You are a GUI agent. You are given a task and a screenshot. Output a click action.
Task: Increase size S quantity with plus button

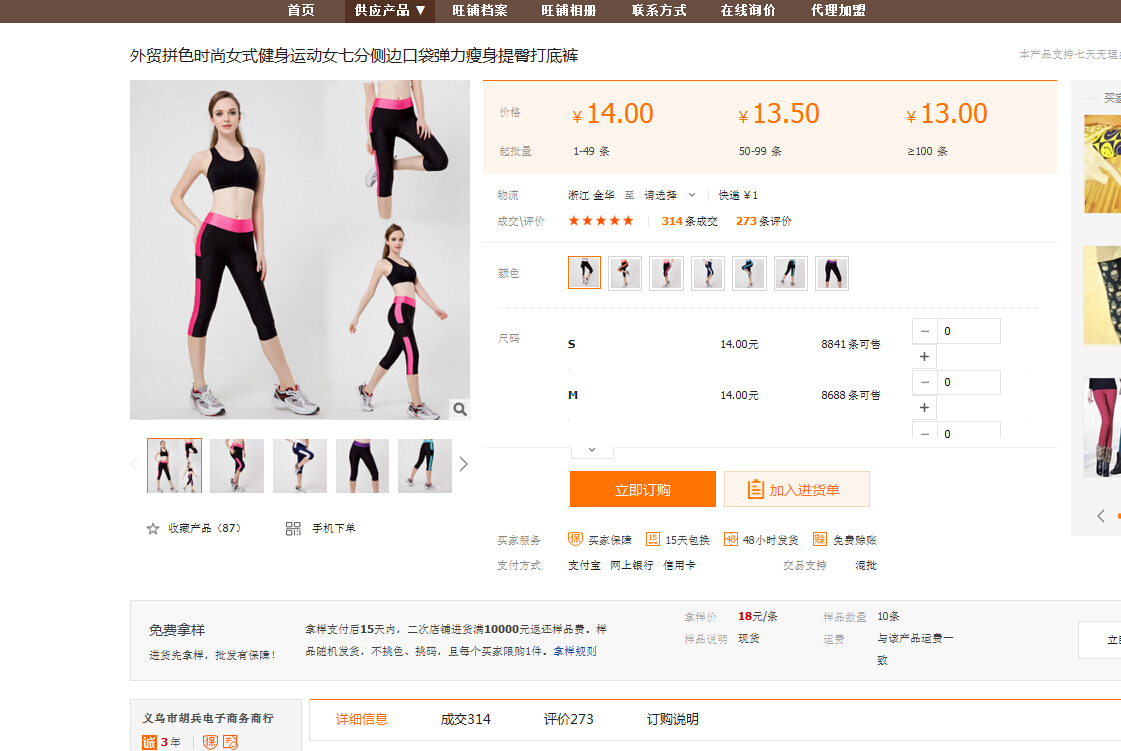click(x=924, y=357)
